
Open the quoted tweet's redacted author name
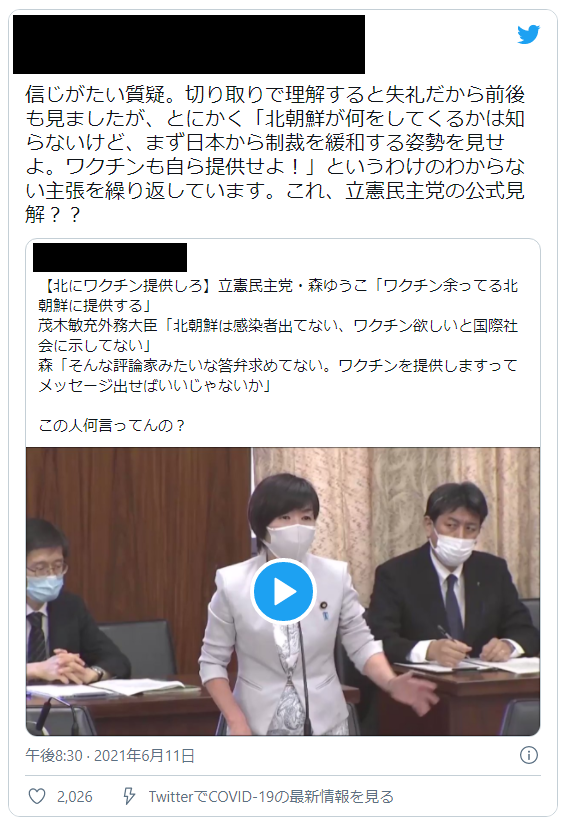click(110, 257)
